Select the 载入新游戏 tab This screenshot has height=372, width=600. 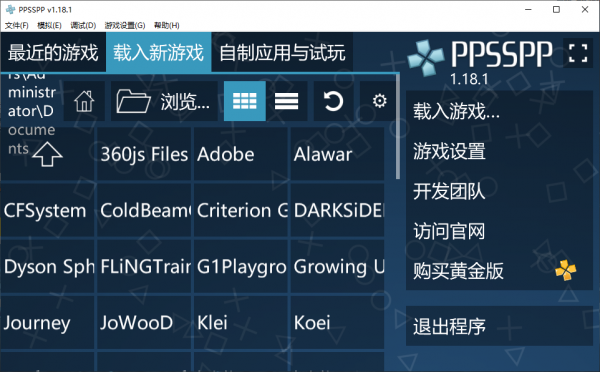point(158,52)
